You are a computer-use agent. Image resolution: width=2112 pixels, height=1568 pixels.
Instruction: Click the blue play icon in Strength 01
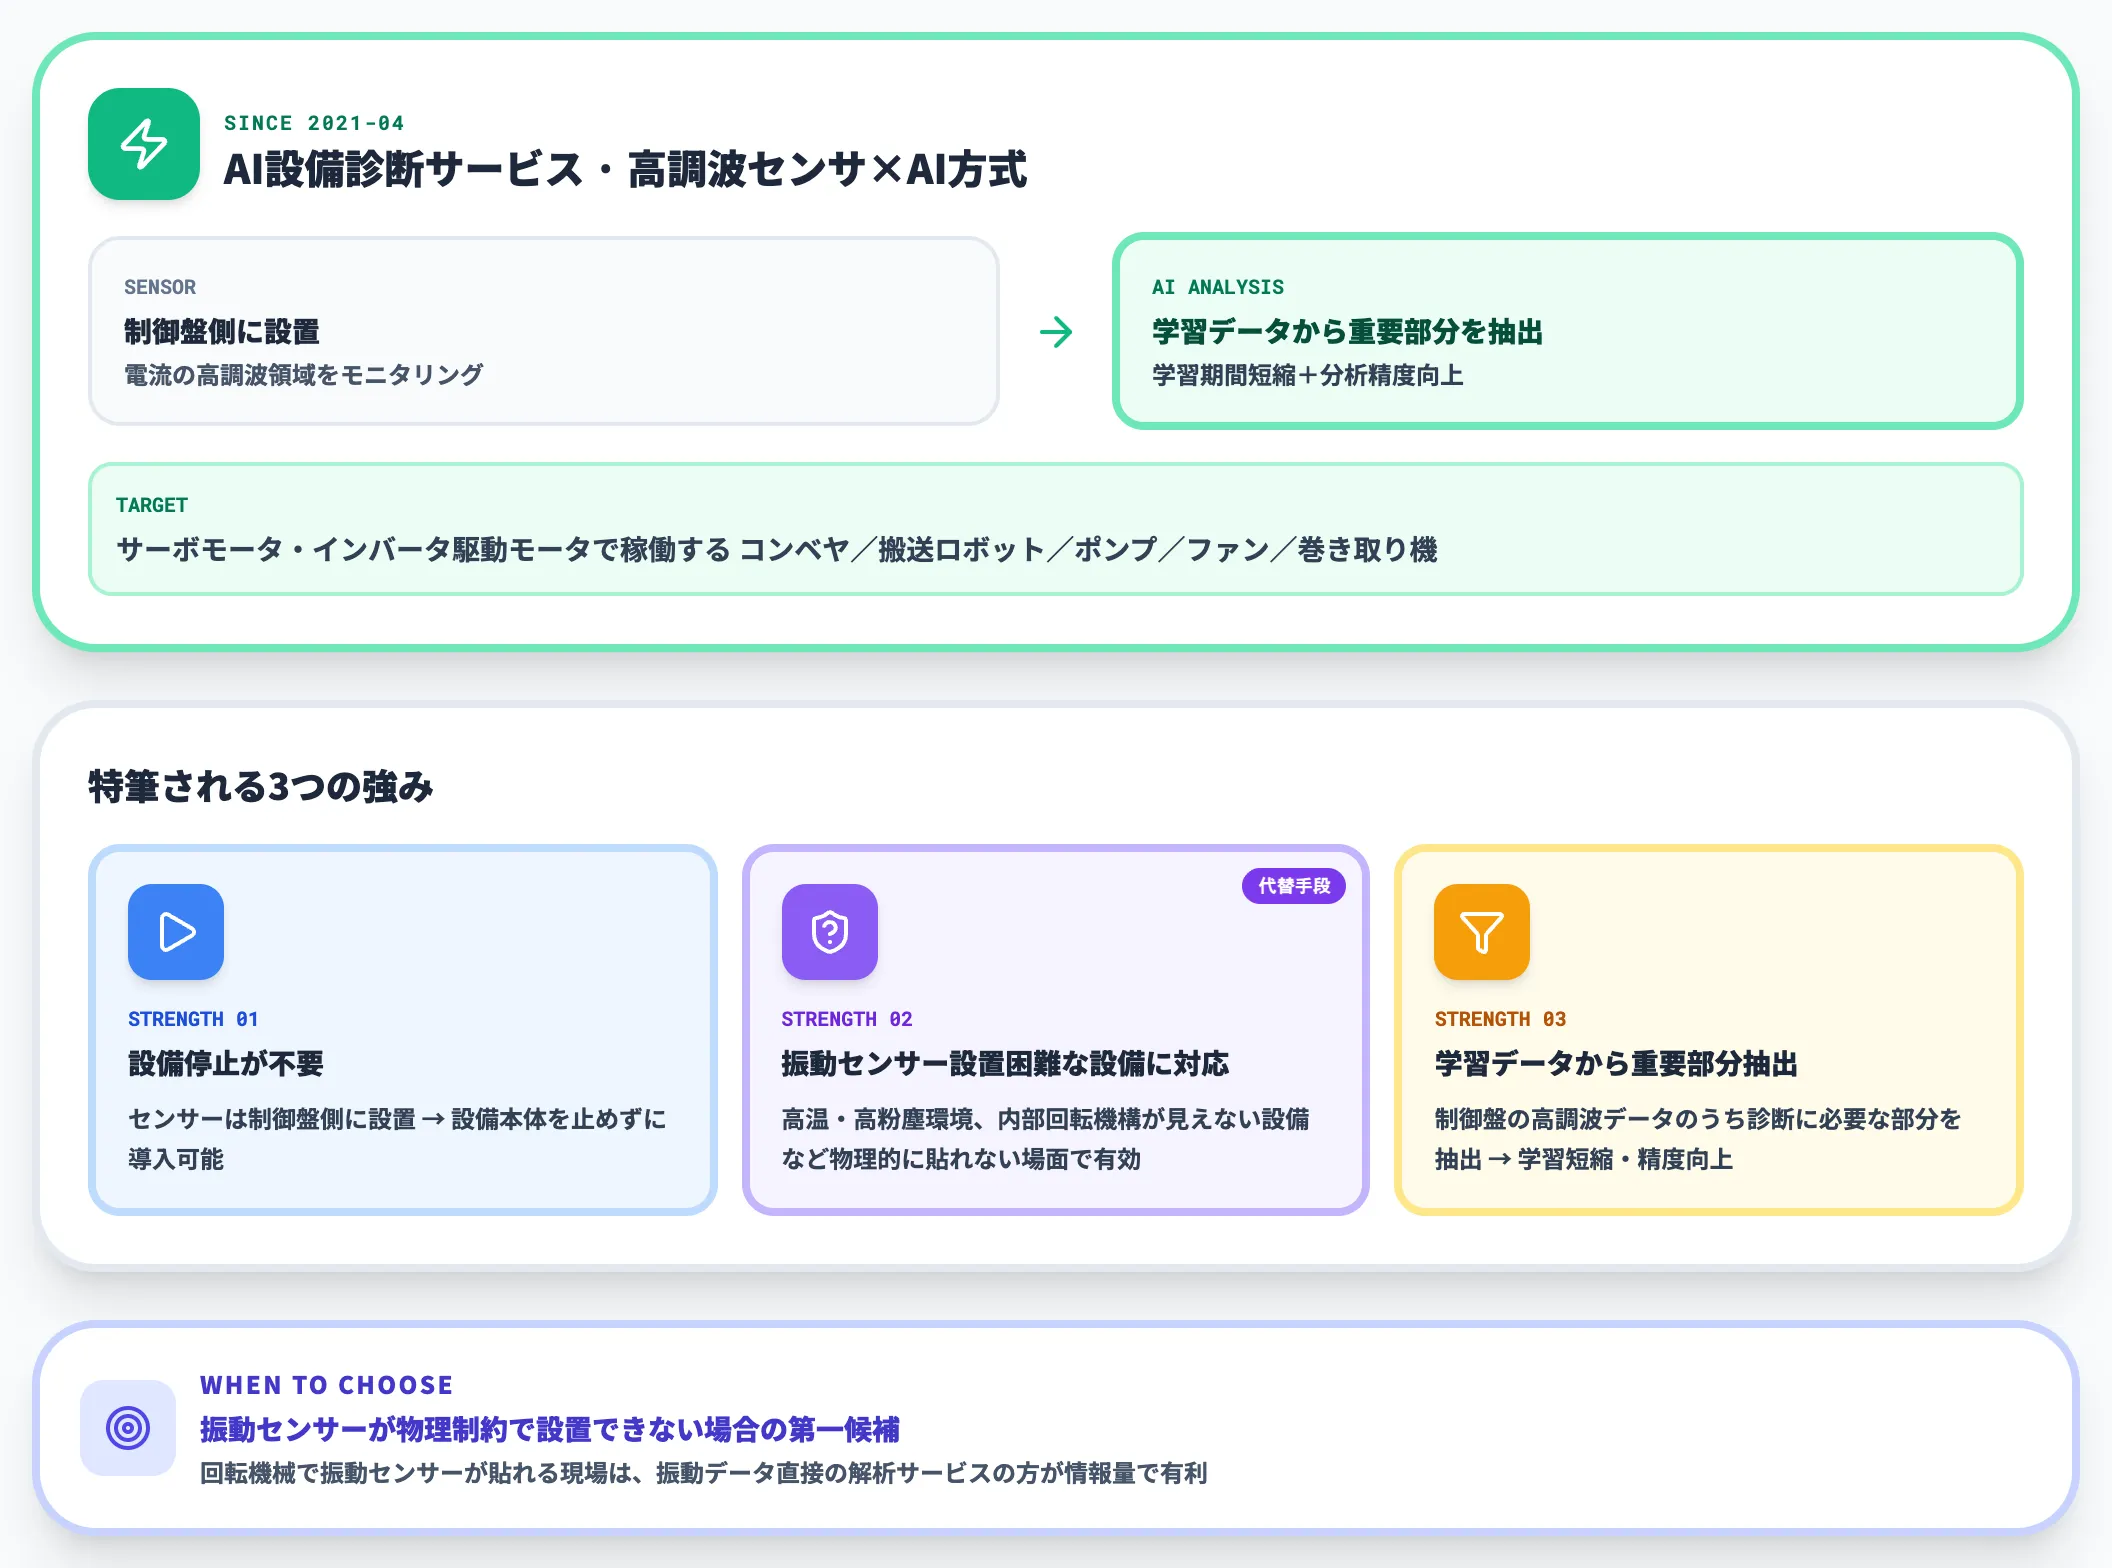tap(176, 932)
